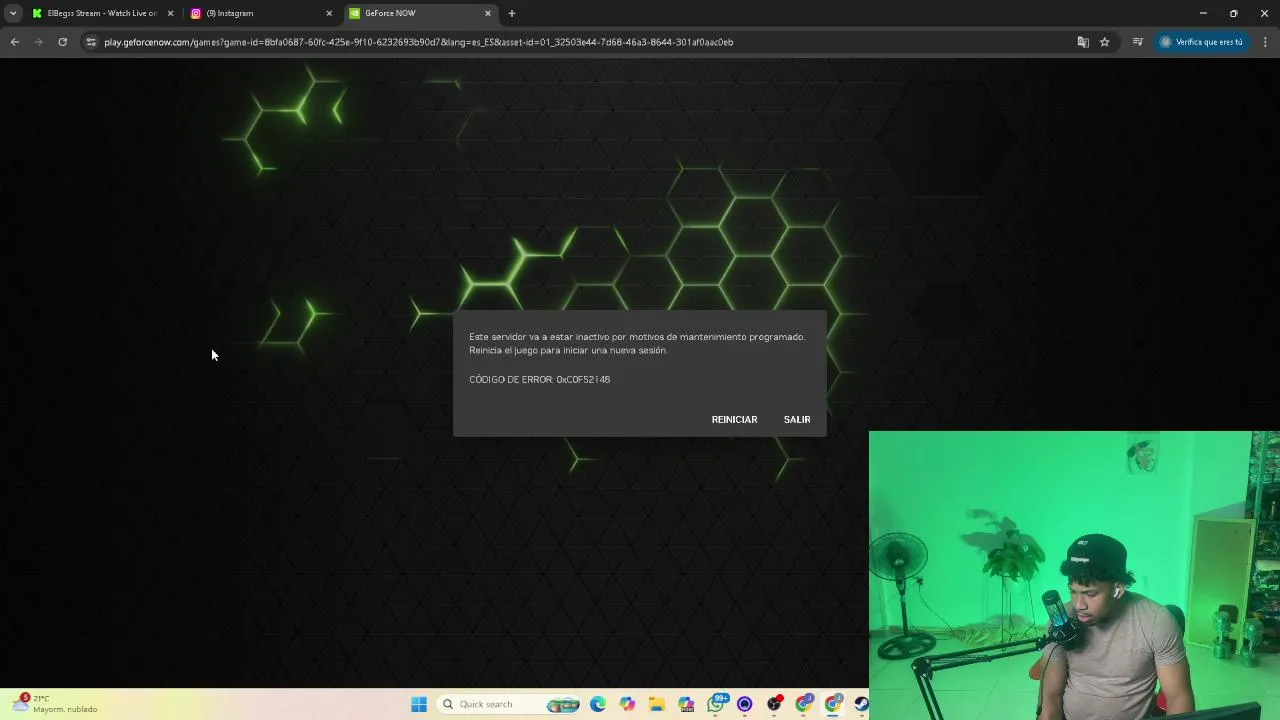Switch to the ElBegrs Stream tab
Viewport: 1280px width, 720px height.
pyautogui.click(x=100, y=13)
